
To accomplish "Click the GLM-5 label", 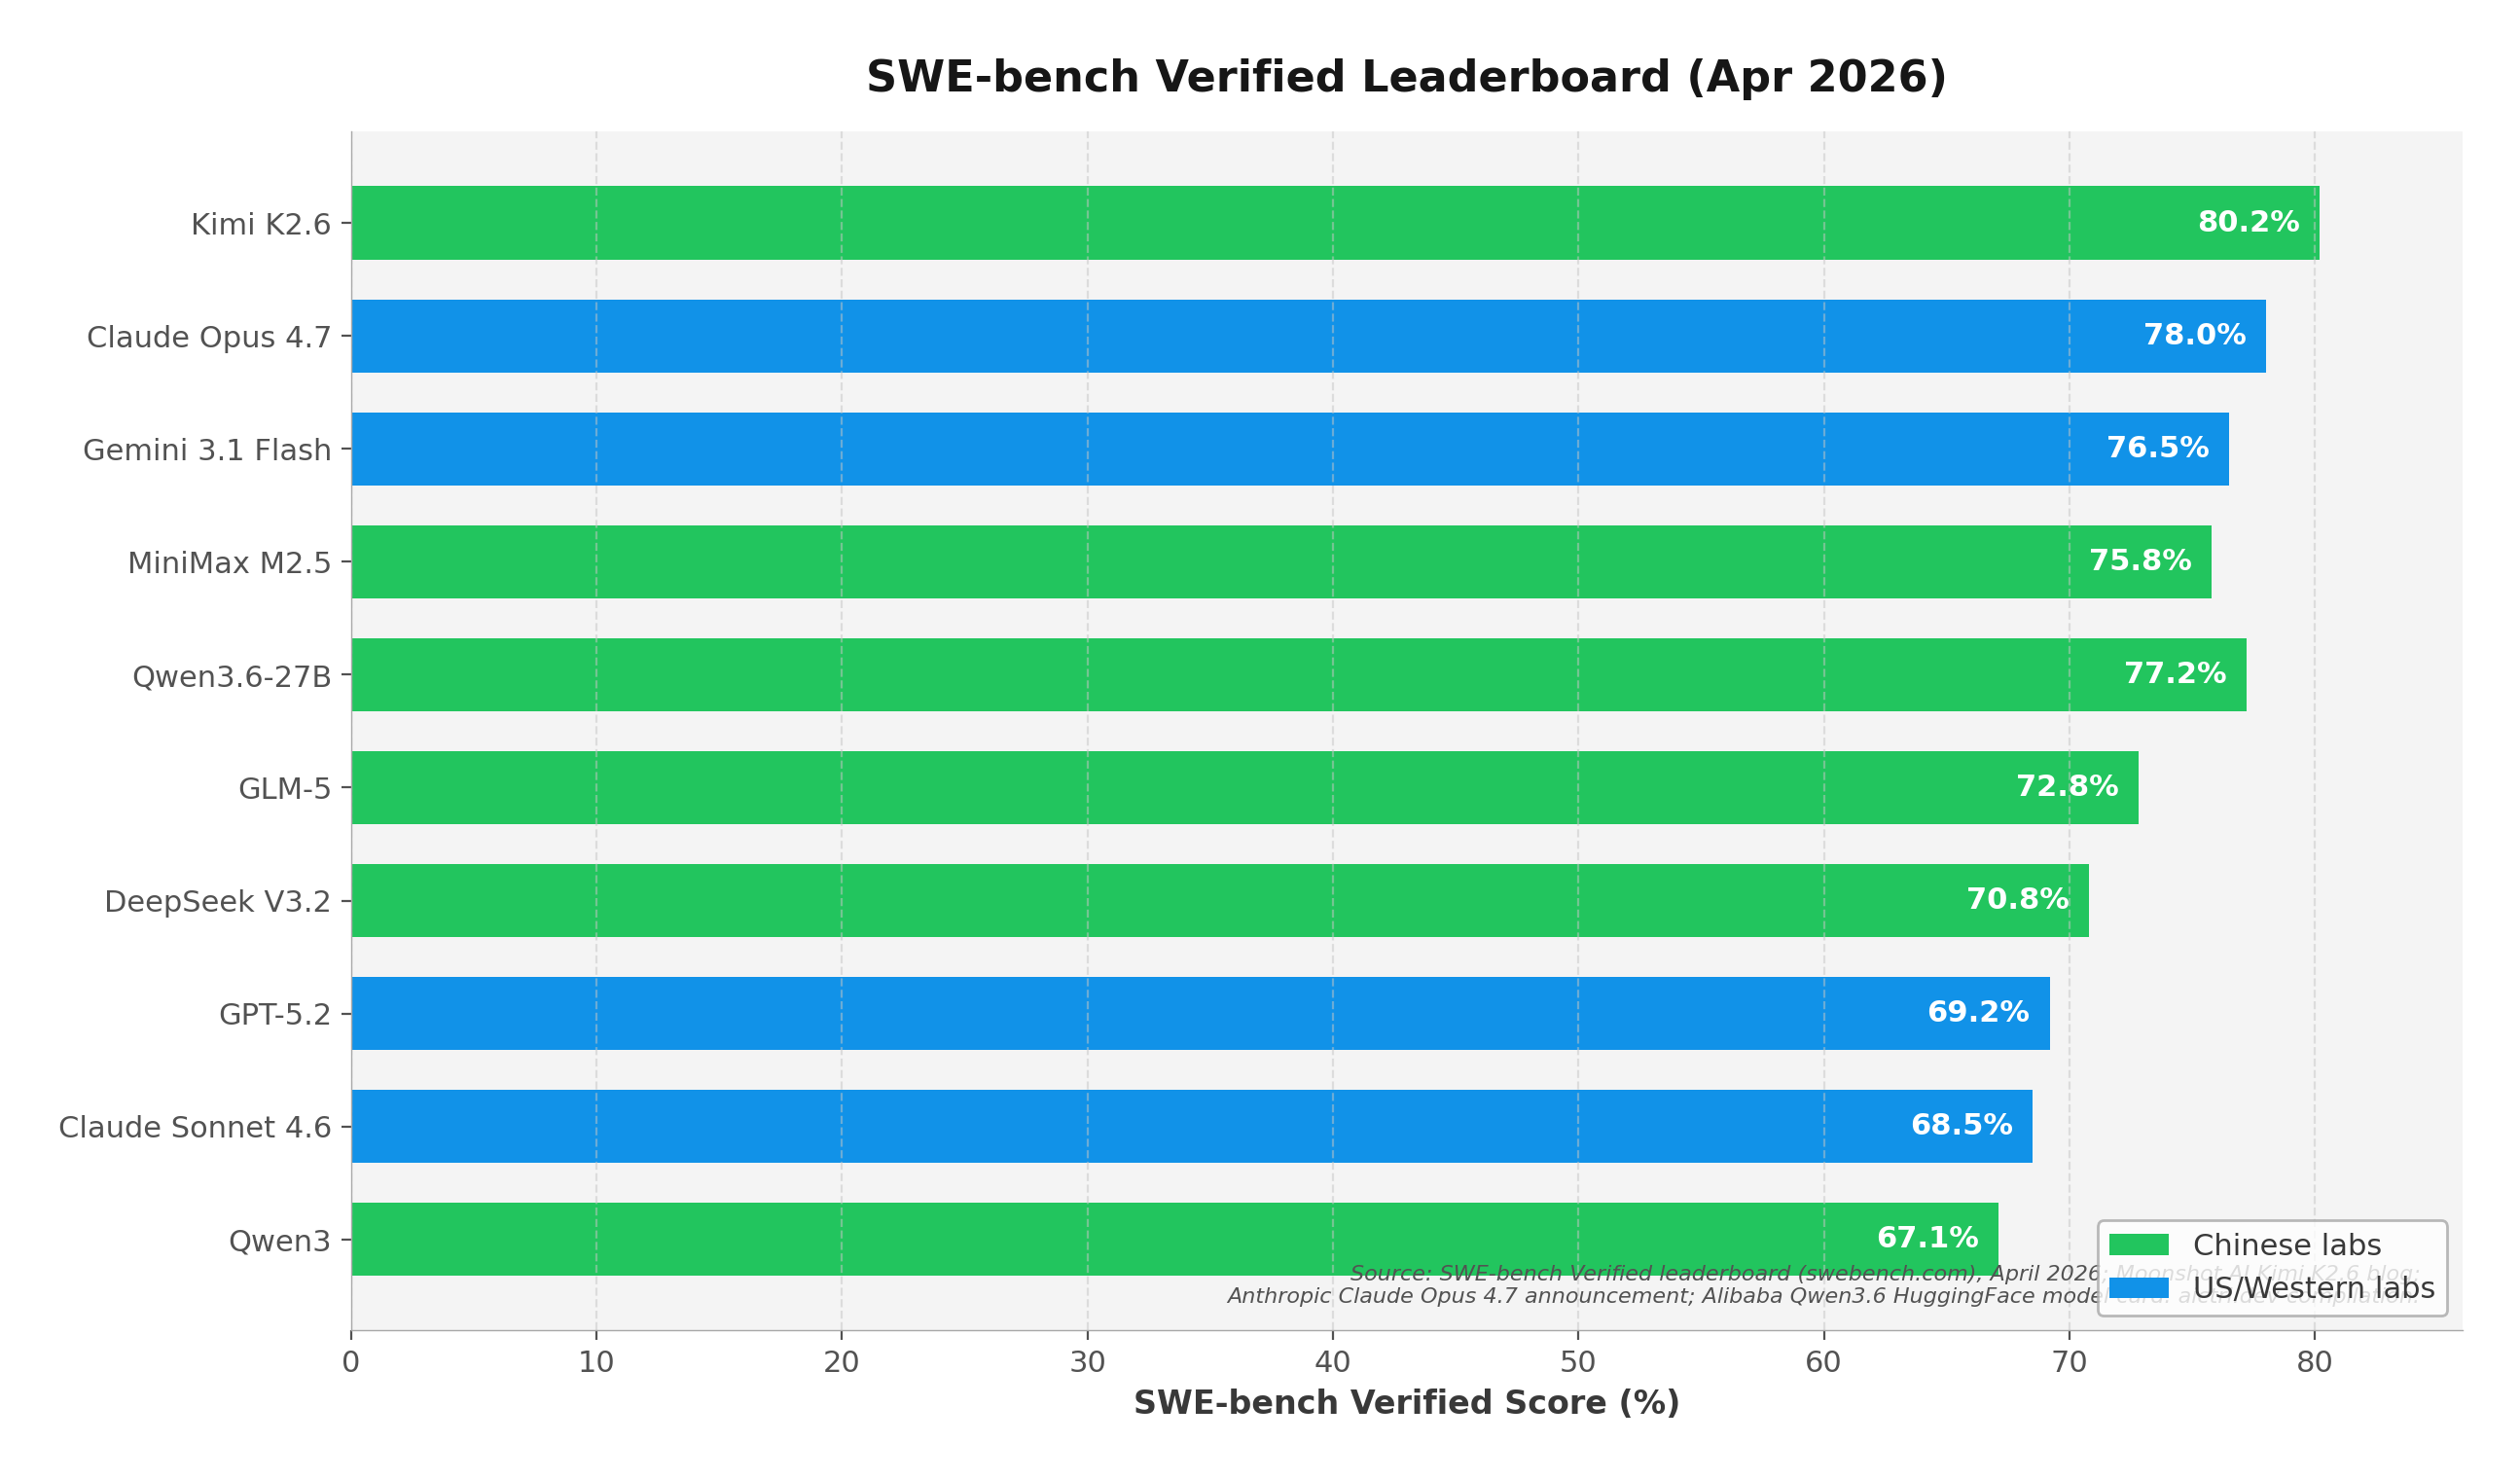I will (285, 790).
